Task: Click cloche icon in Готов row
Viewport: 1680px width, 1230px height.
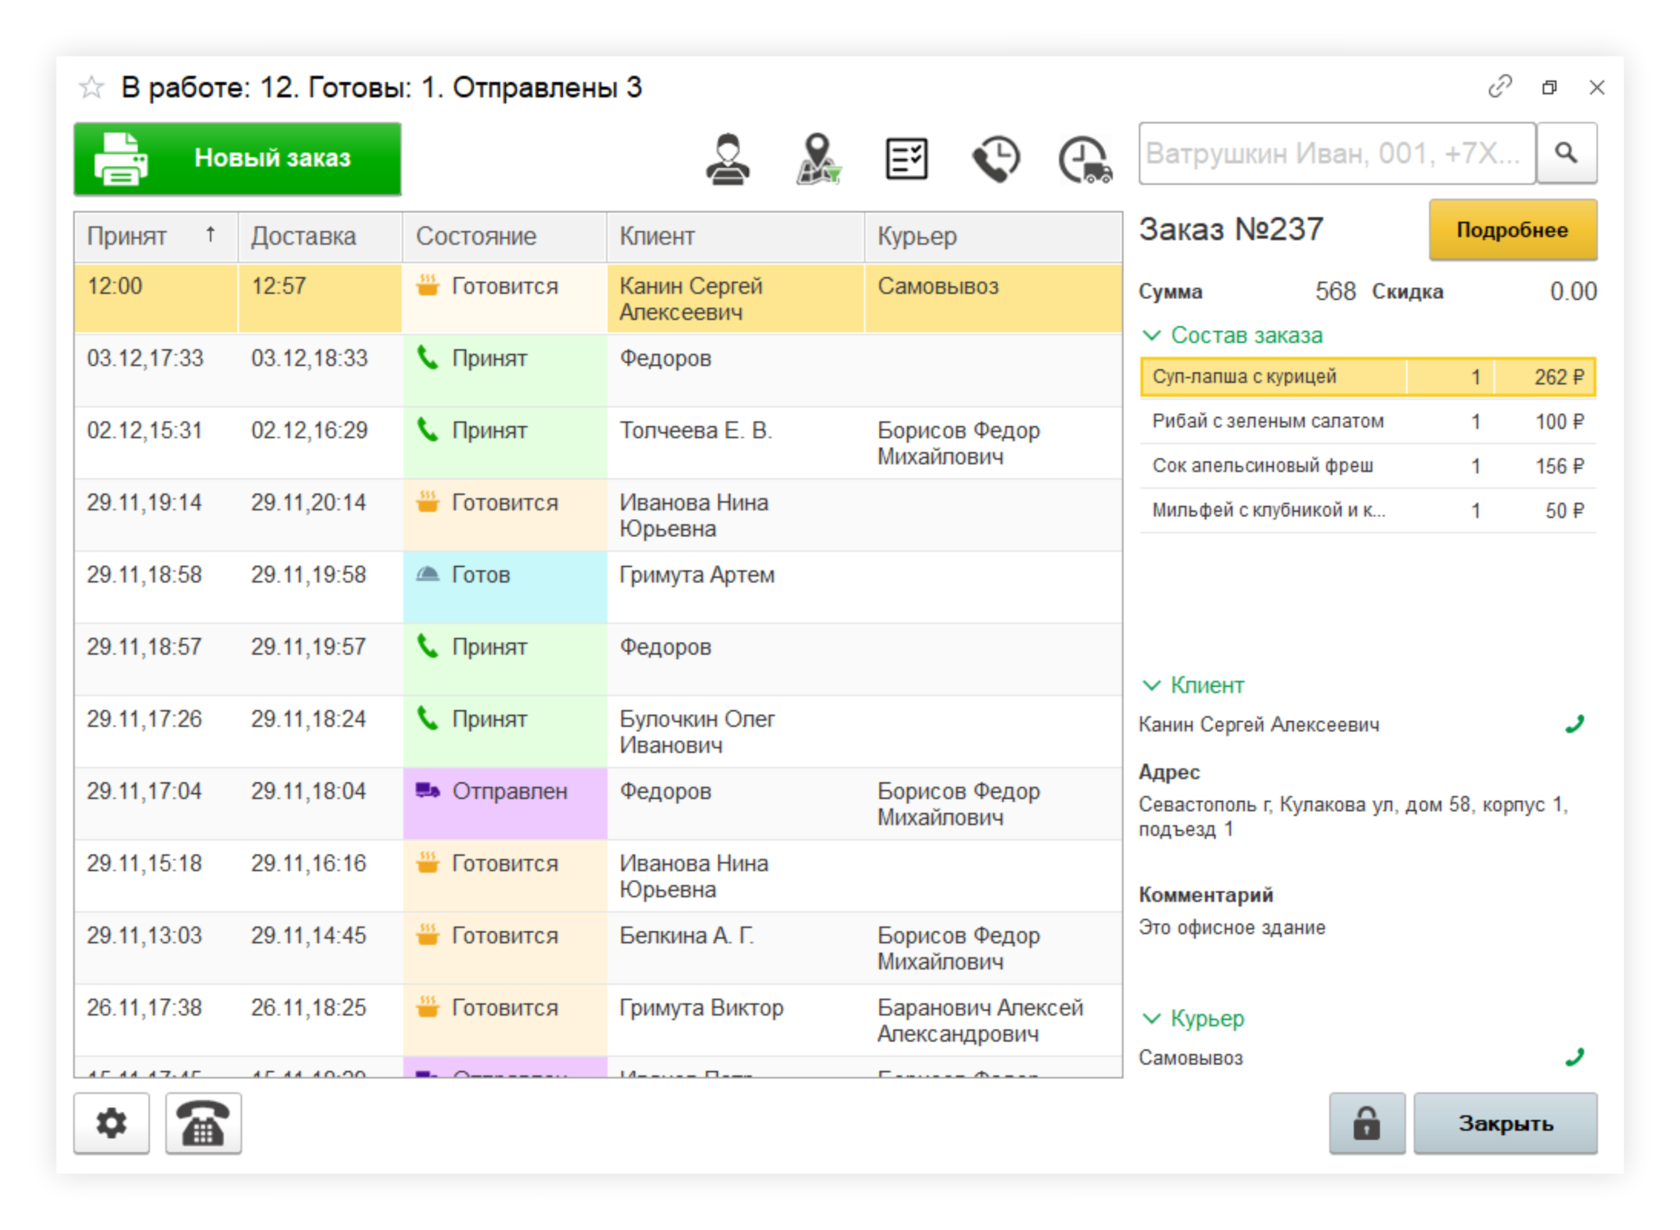Action: 428,574
